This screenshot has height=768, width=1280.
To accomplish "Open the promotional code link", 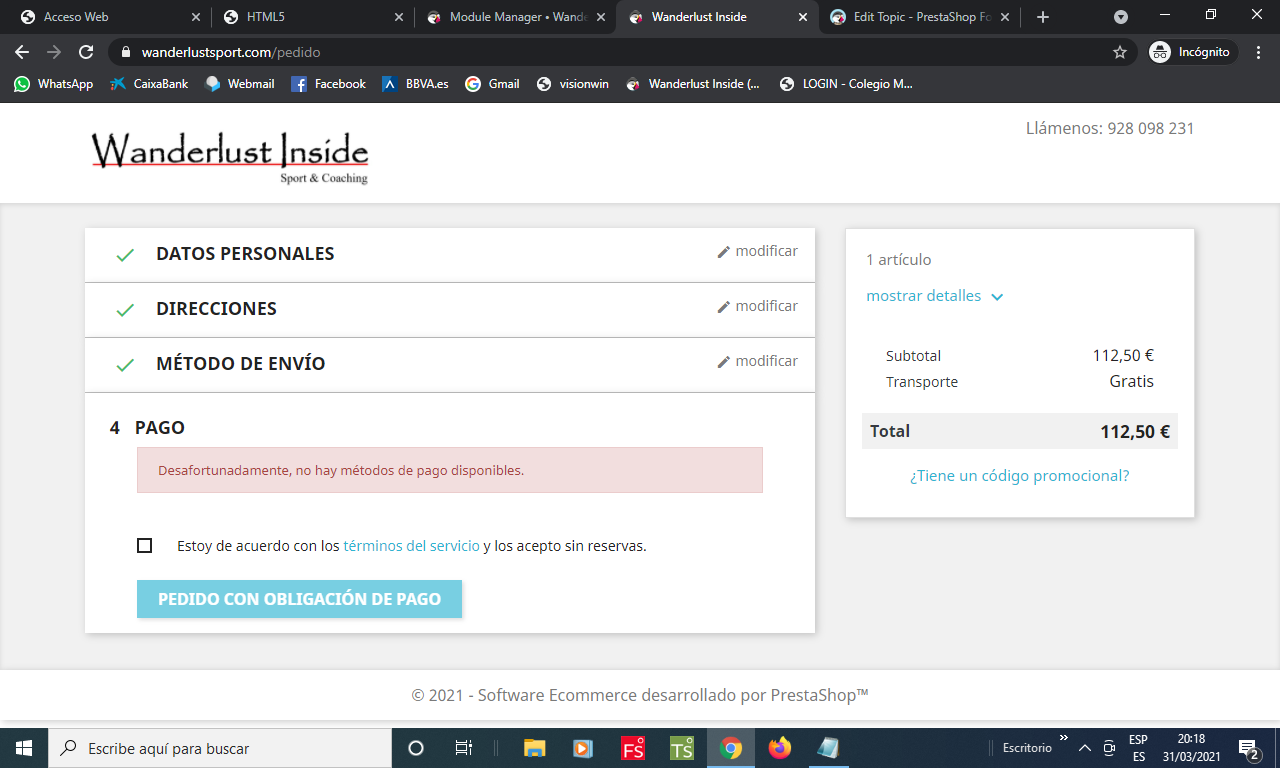I will click(1019, 476).
